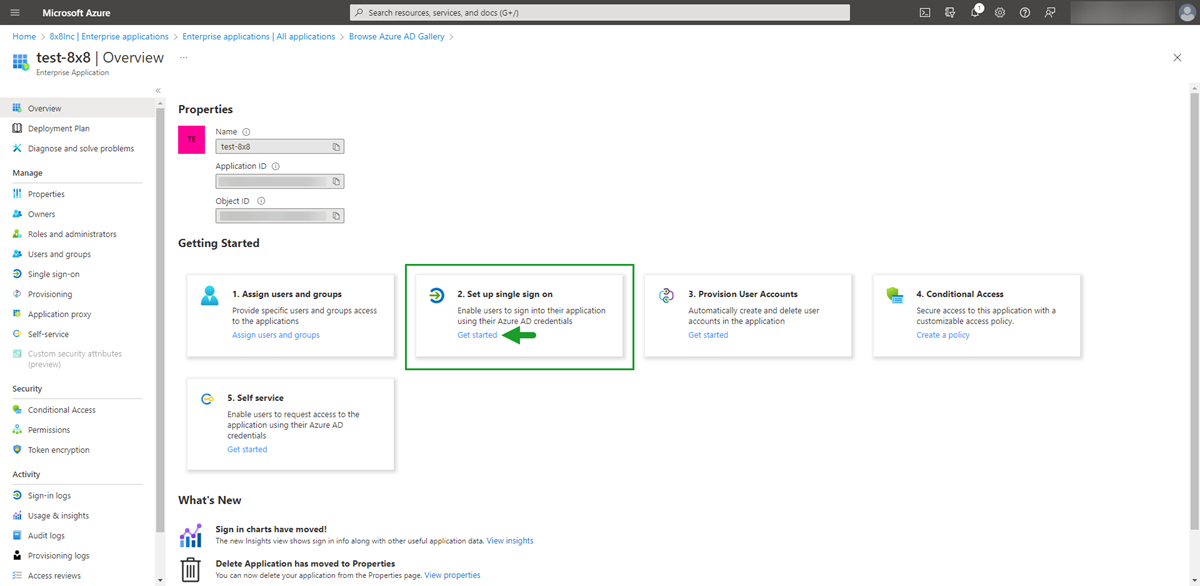1200x586 pixels.
Task: Click the notifications bell icon
Action: [976, 12]
